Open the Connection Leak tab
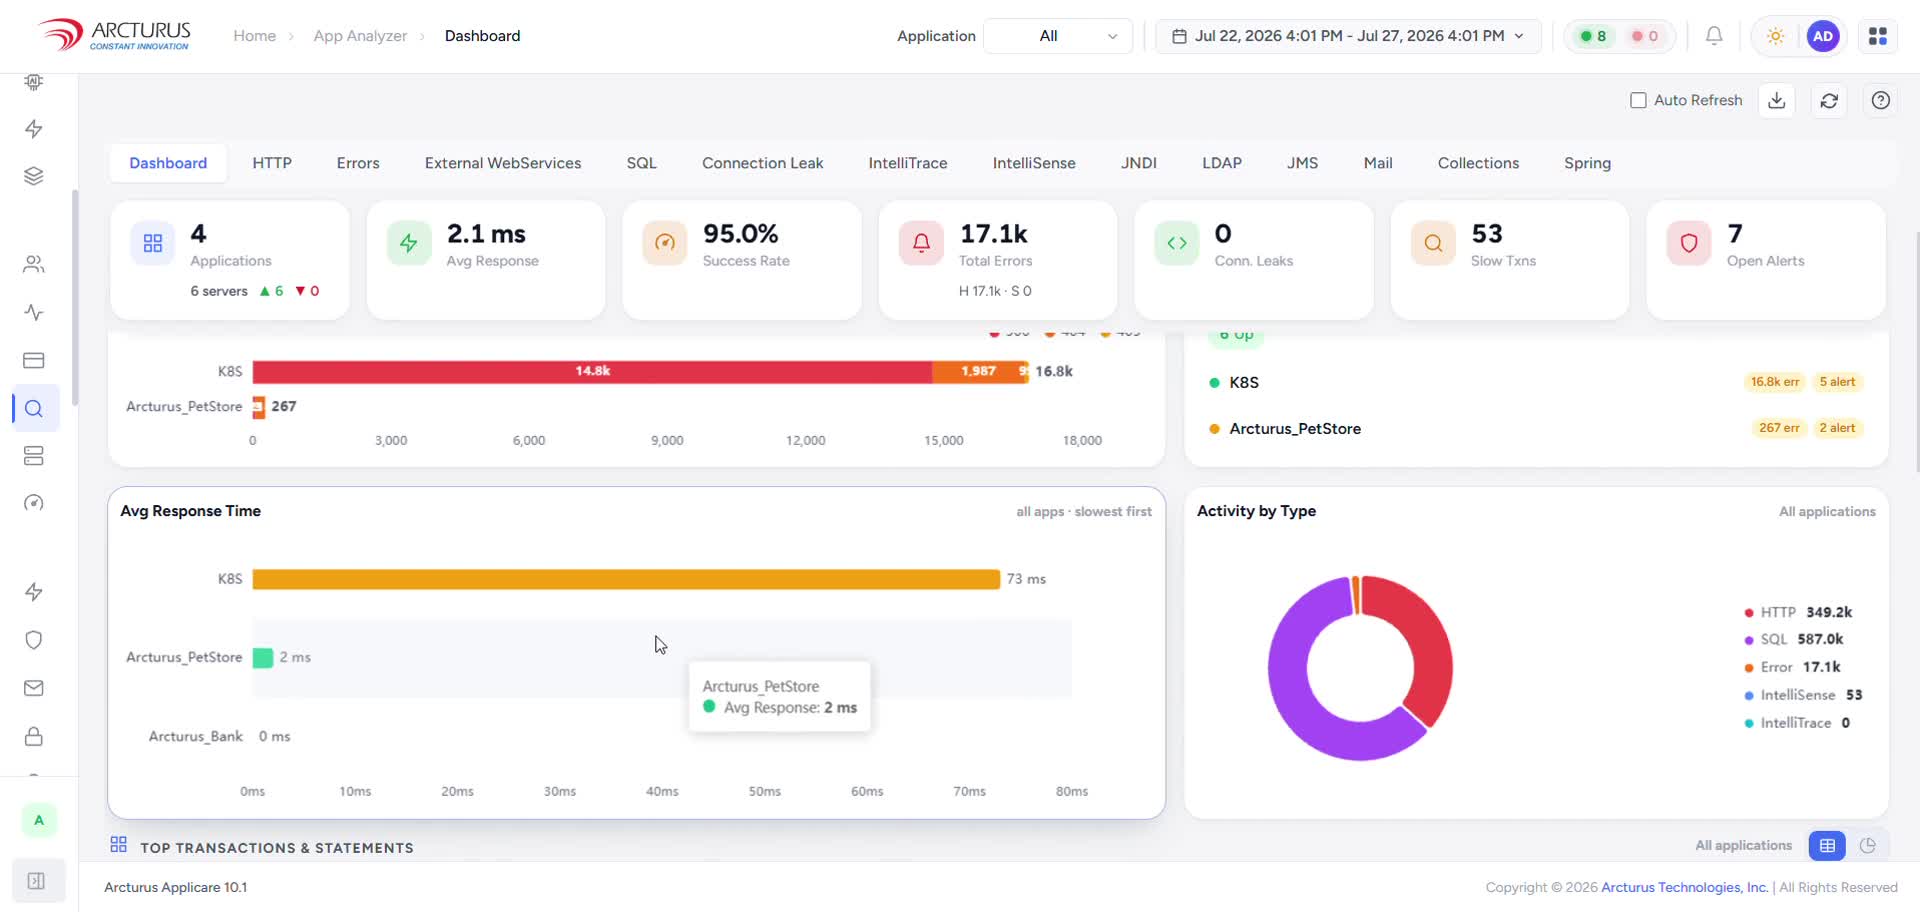The image size is (1920, 912). [x=763, y=163]
